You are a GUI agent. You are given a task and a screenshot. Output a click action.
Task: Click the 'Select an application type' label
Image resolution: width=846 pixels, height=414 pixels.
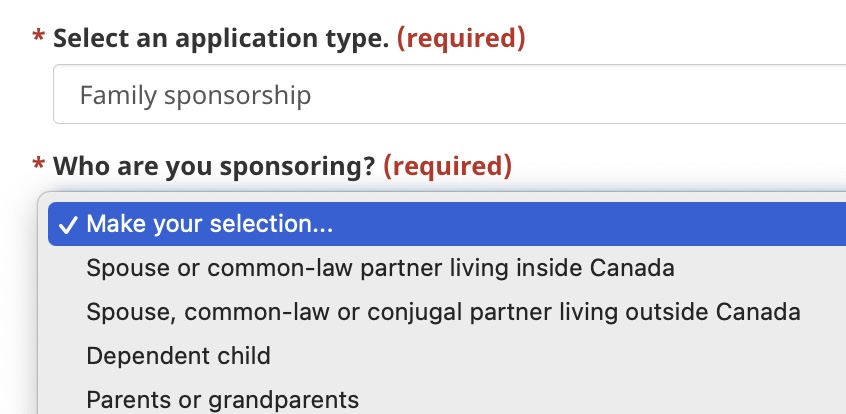220,39
